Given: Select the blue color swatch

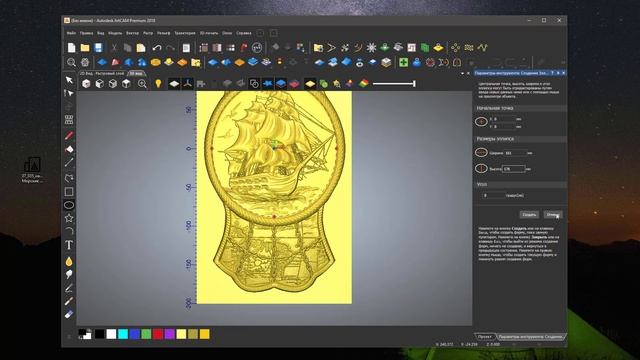Looking at the screenshot, I should tap(135, 334).
